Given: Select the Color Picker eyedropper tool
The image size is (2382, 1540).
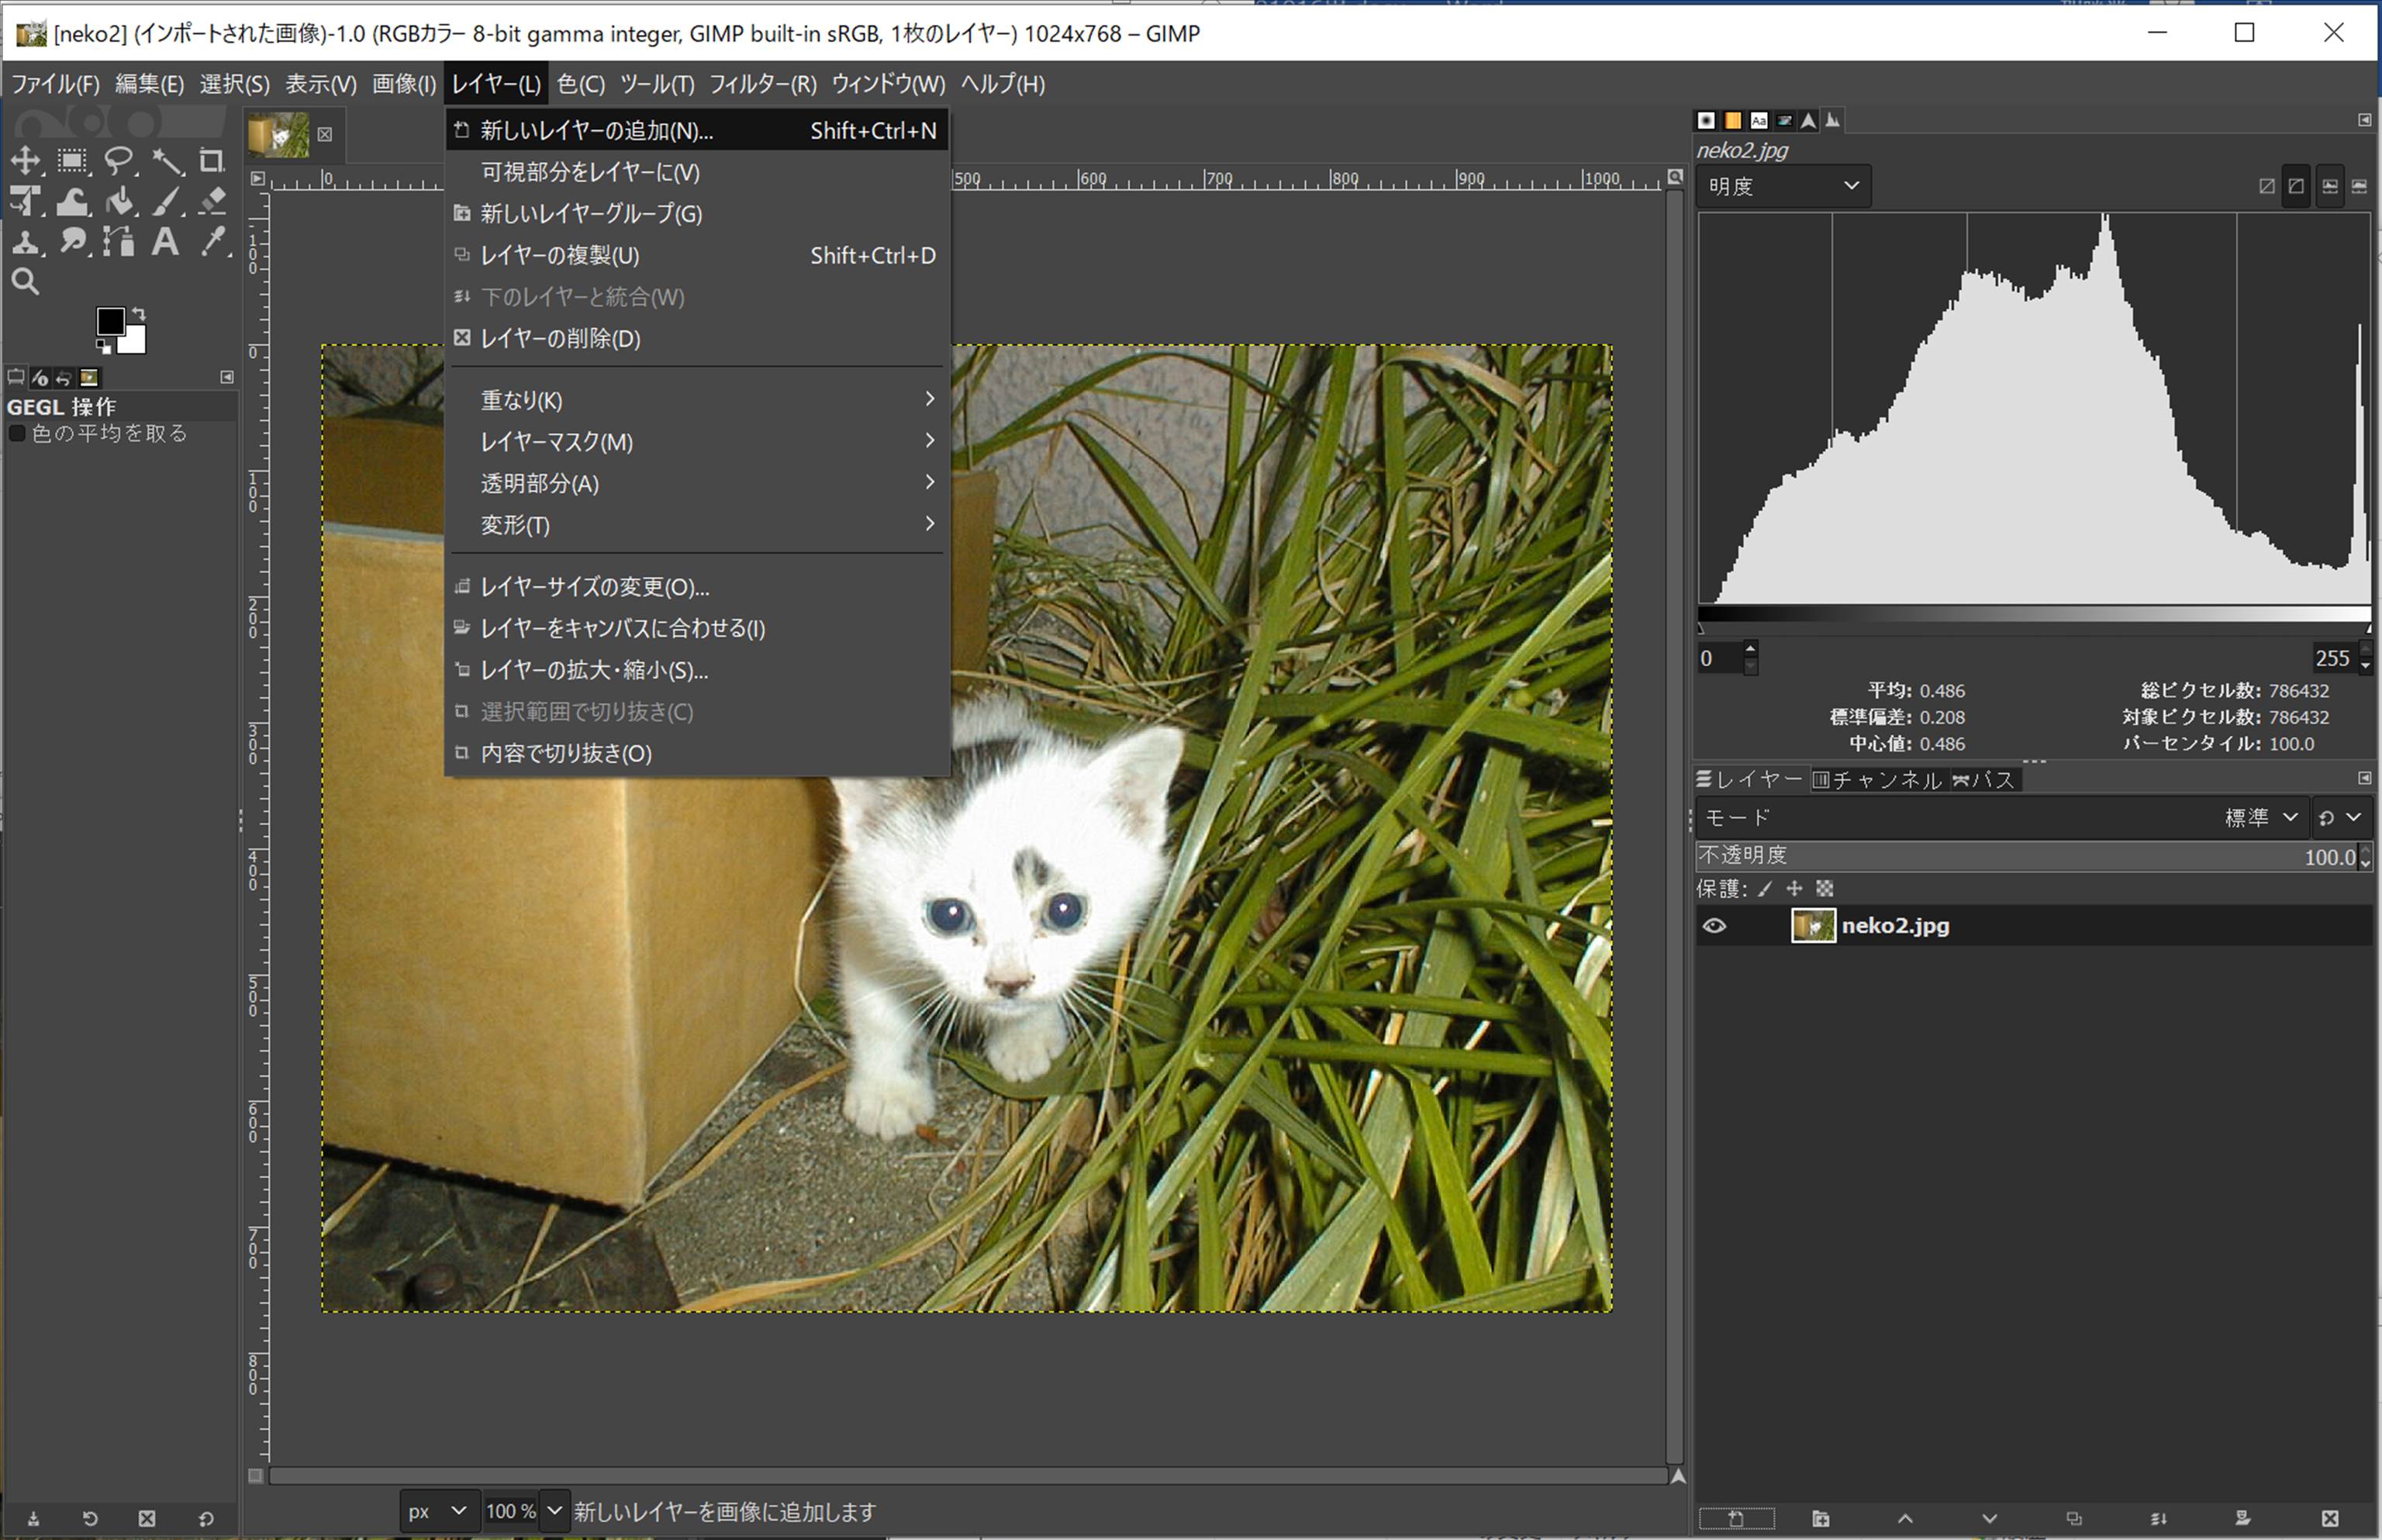Looking at the screenshot, I should [x=212, y=242].
